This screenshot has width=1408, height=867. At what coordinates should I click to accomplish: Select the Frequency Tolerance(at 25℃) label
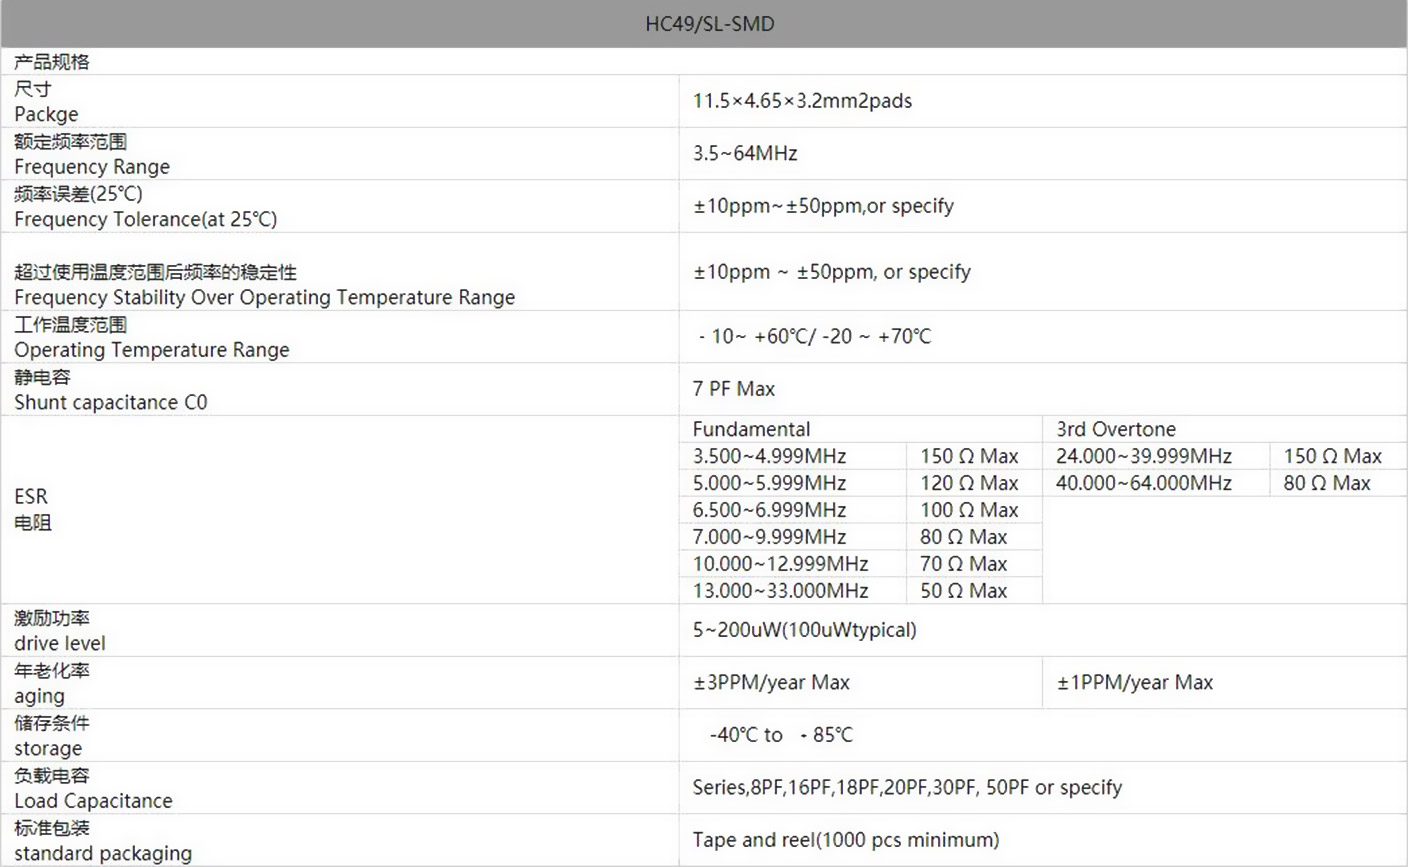pyautogui.click(x=145, y=219)
